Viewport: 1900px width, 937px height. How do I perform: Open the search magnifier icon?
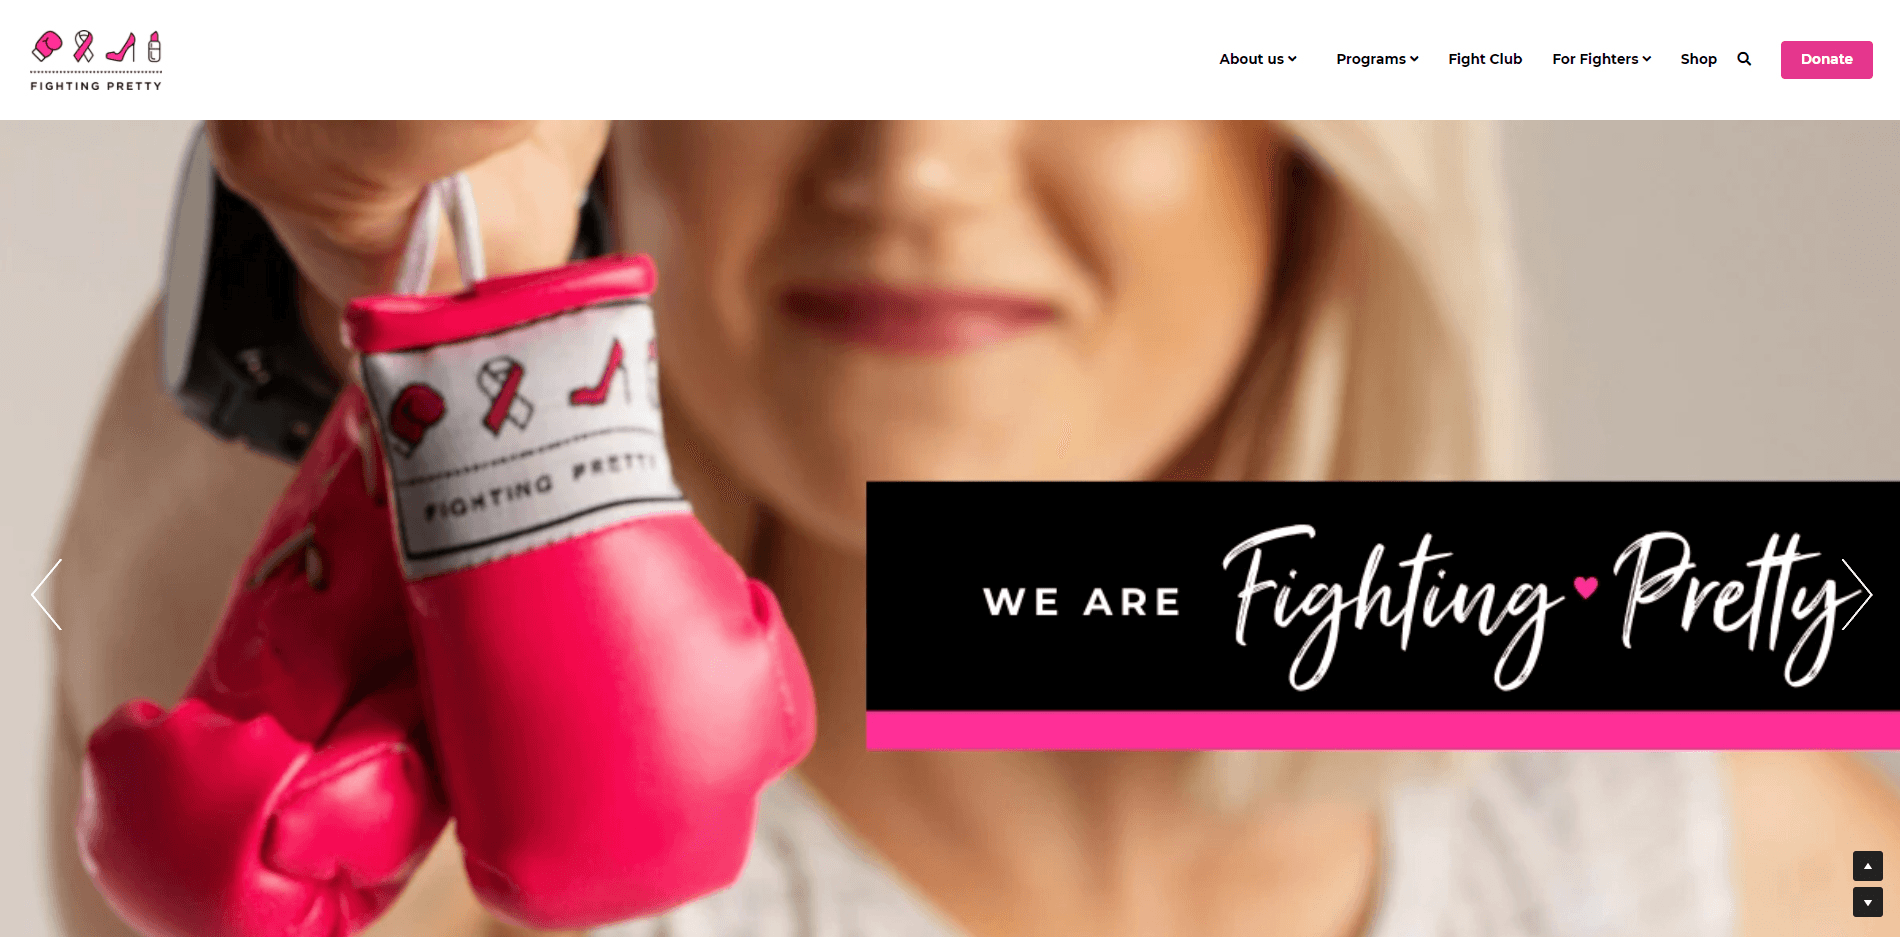click(x=1744, y=59)
